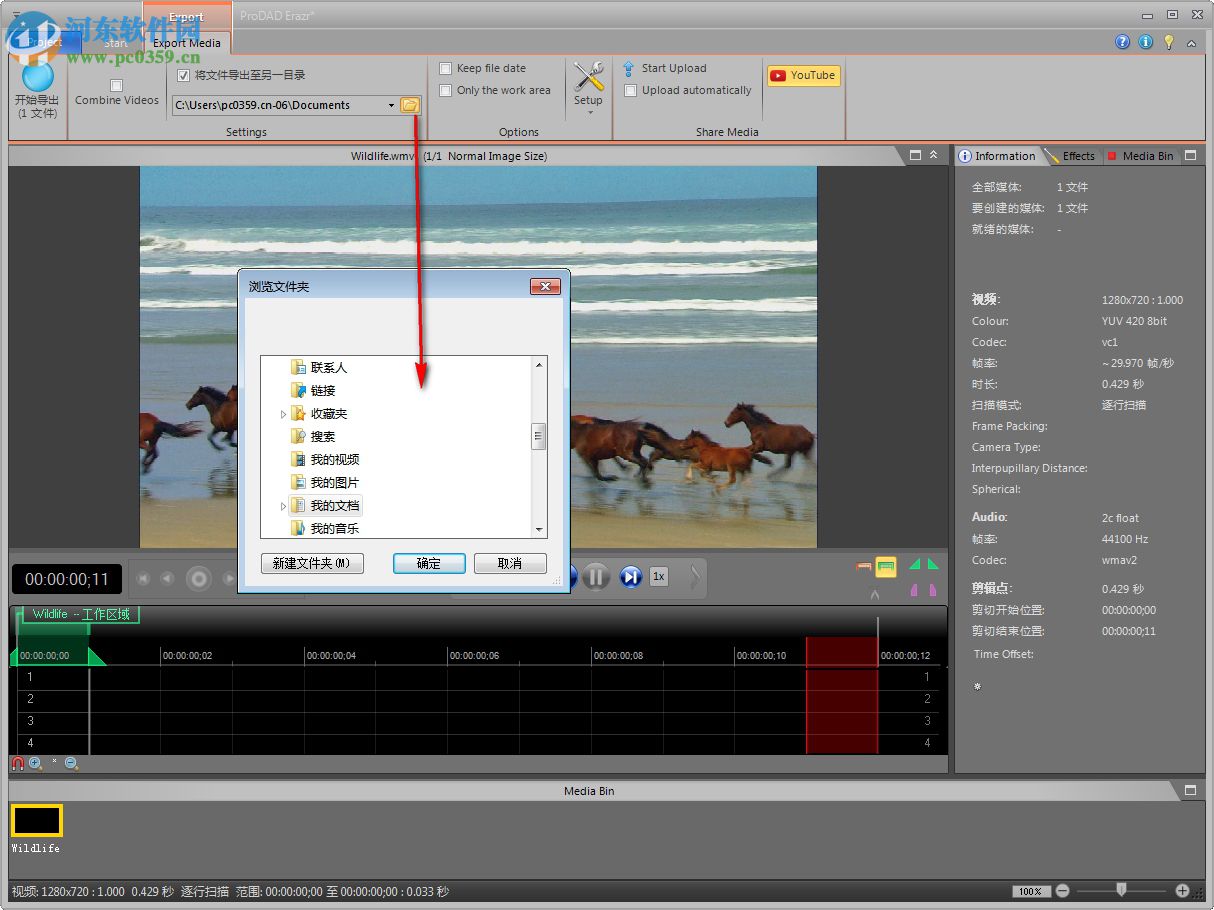Open the export path dropdown list

point(391,105)
